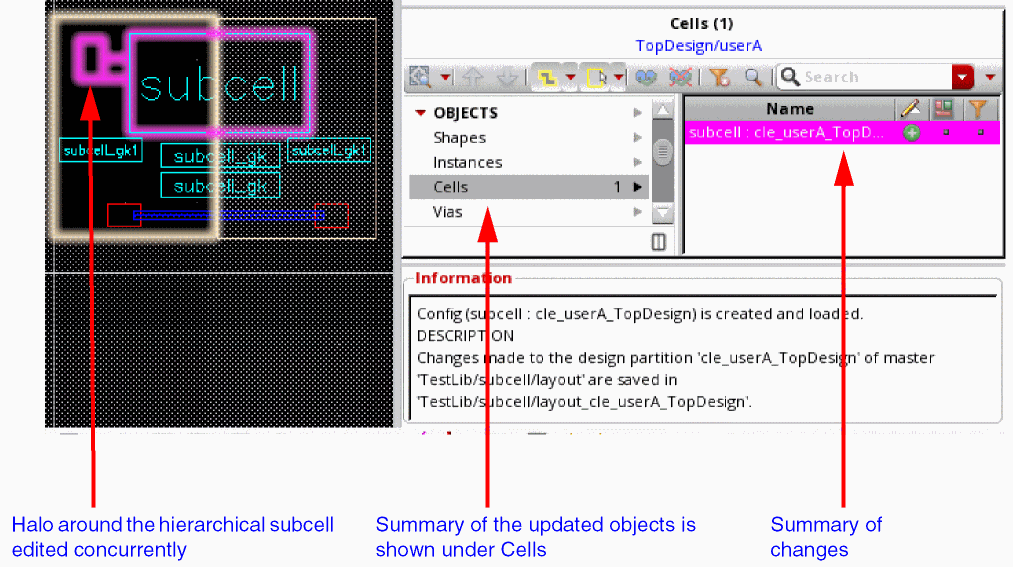Screen dimensions: 1013x567
Task: Click the left red square shape in layout canvas
Action: click(124, 215)
